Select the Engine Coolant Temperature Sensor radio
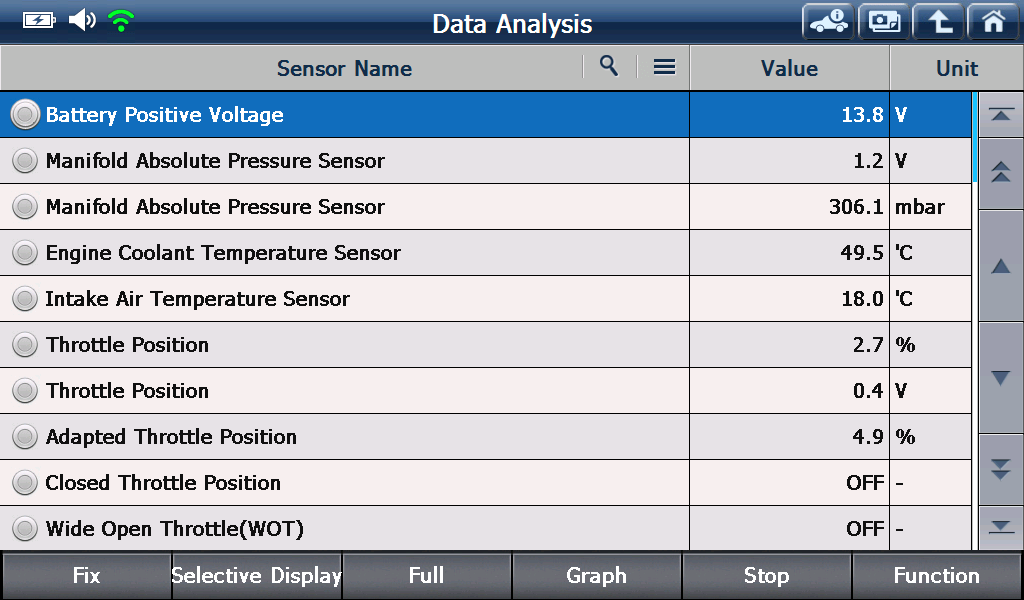Screen dimensions: 1024x600 pos(25,253)
